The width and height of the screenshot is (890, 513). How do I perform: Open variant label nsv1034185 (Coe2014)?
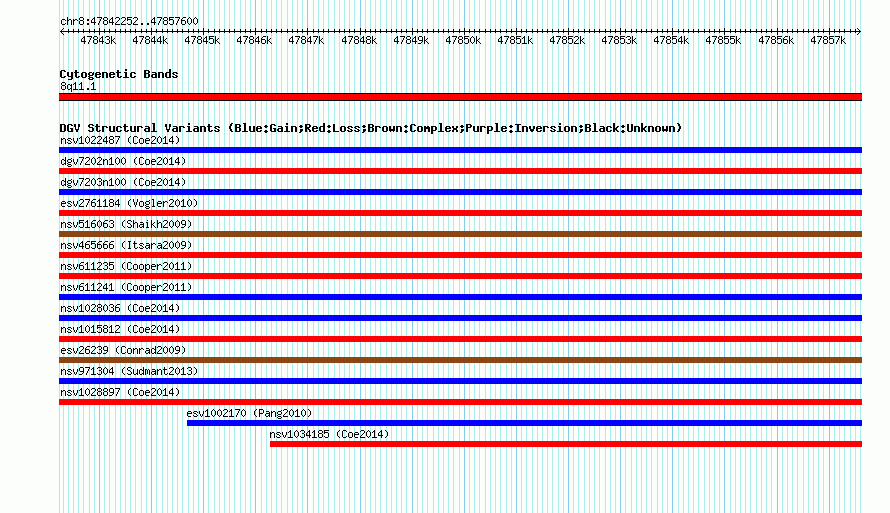[x=329, y=434]
